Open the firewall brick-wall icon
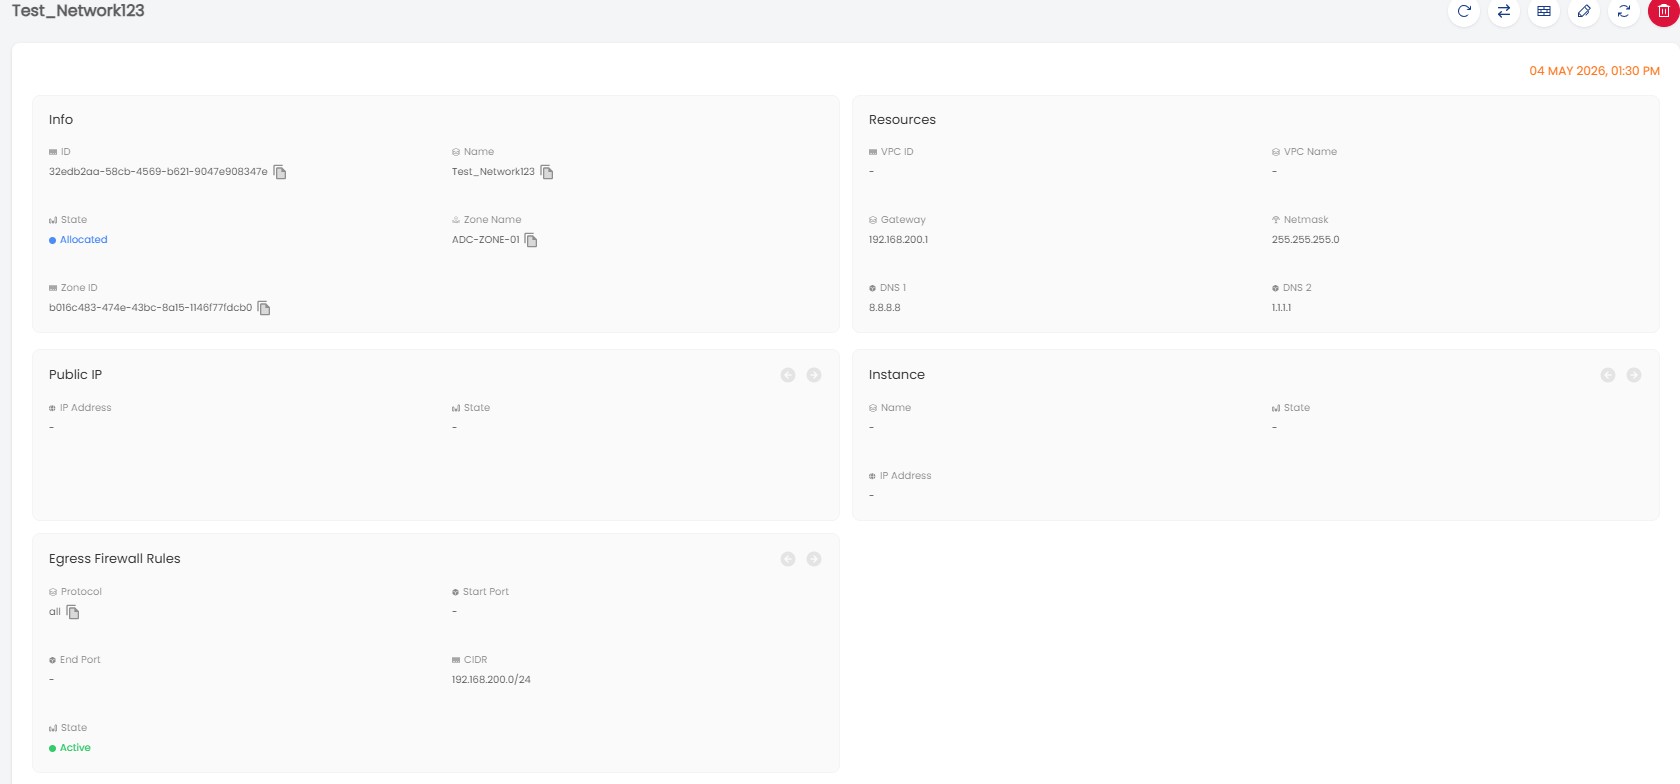This screenshot has height=784, width=1680. pos(1544,11)
